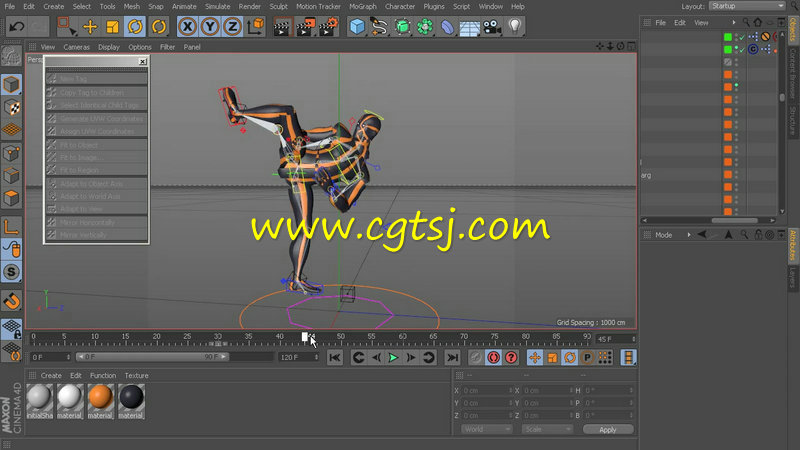Add a light object
Viewport: 800px width, 450px height.
tap(514, 27)
